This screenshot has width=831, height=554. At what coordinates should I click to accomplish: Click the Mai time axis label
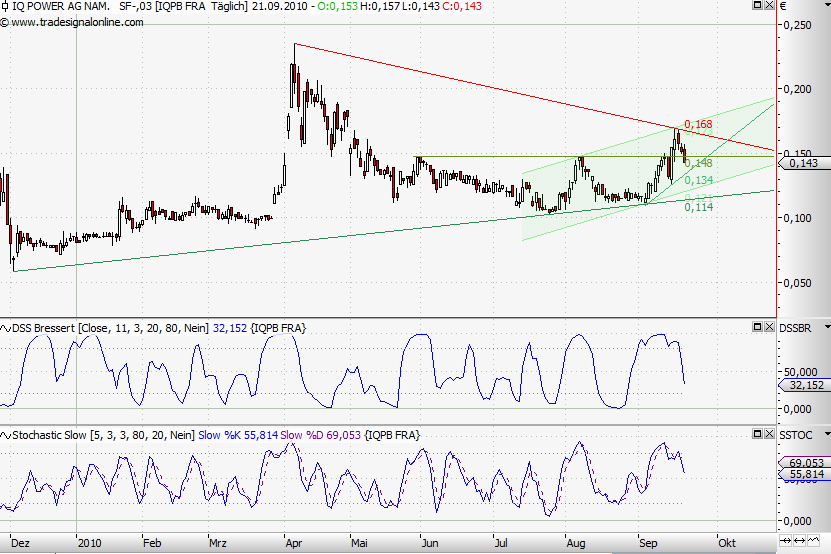point(359,543)
